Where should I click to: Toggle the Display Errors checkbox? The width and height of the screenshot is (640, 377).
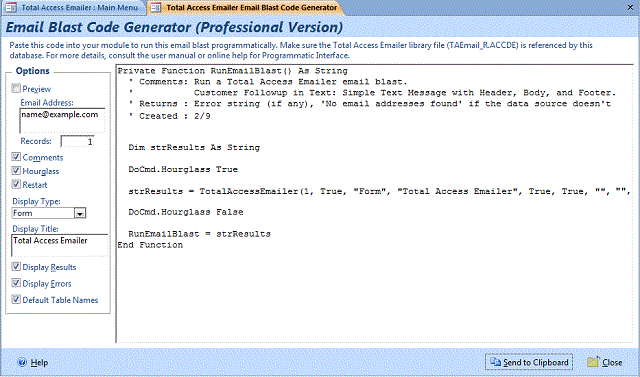[x=16, y=283]
